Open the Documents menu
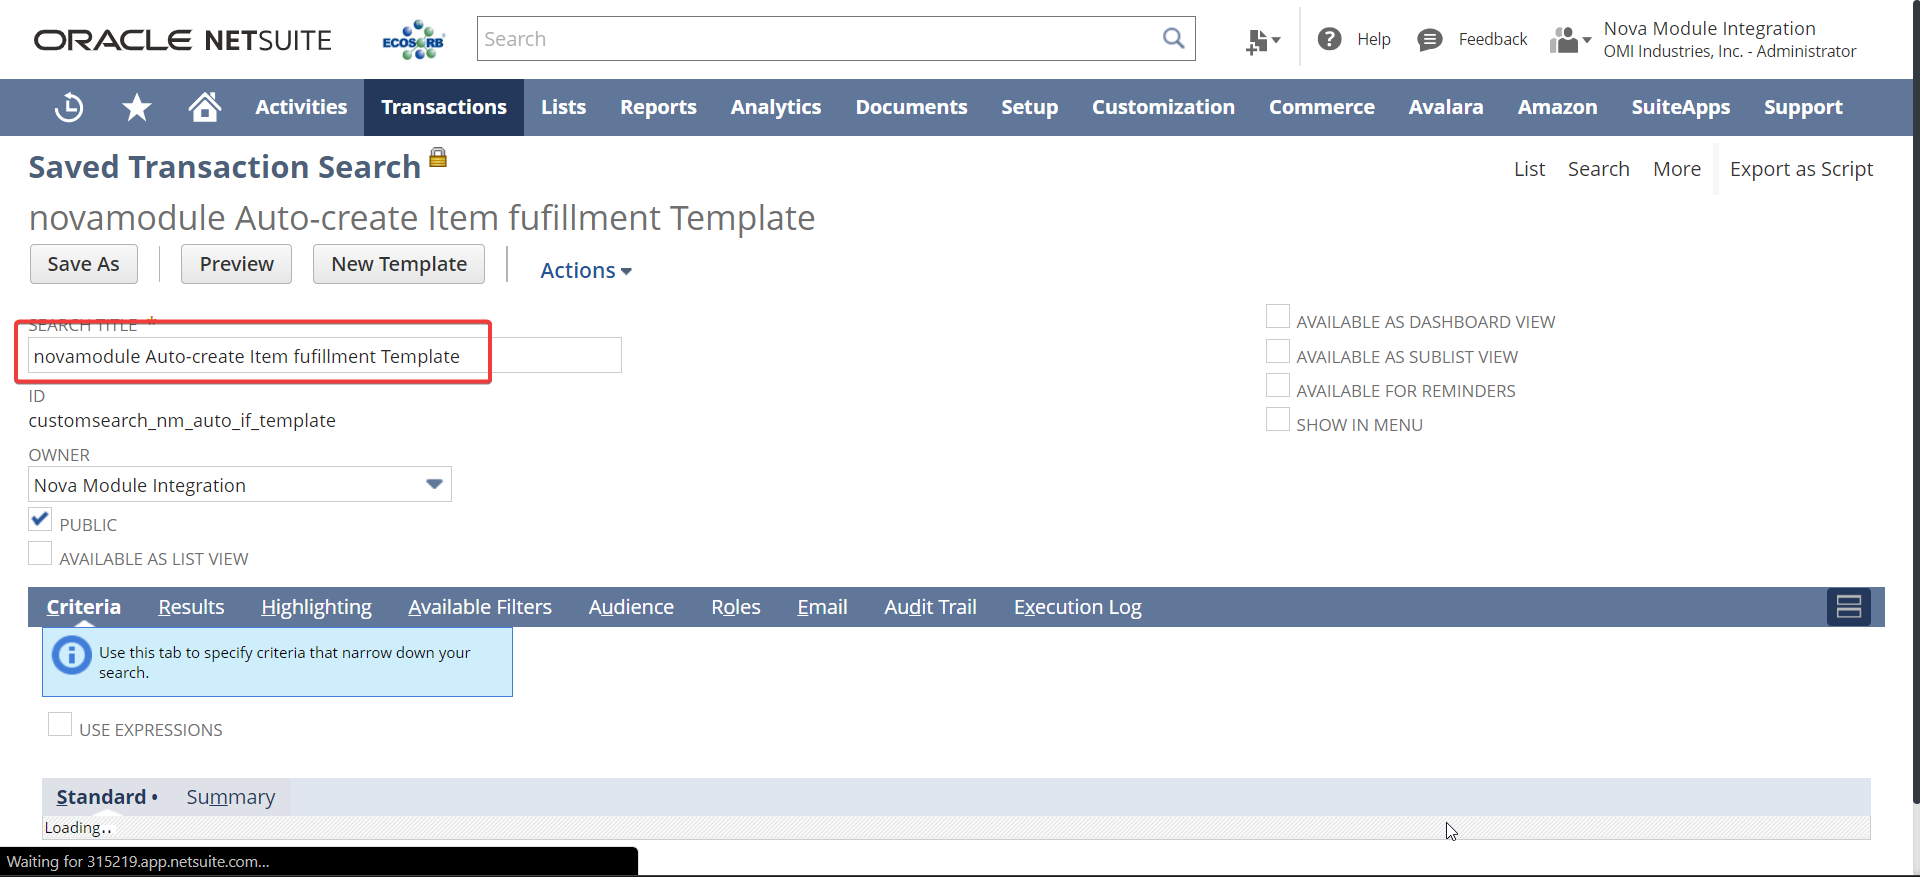 click(x=911, y=107)
